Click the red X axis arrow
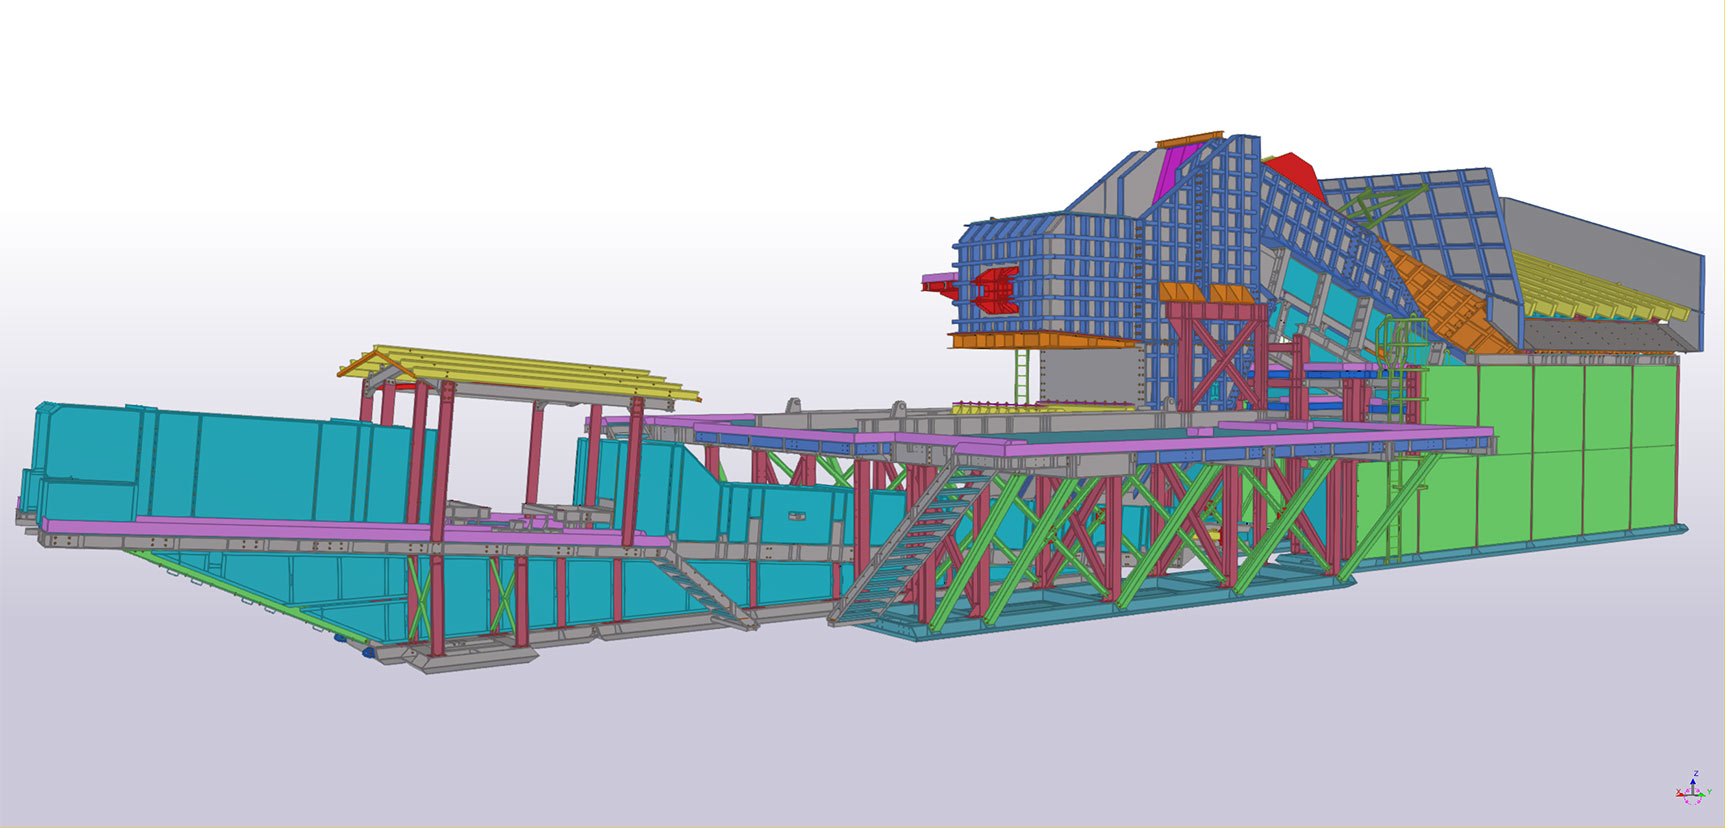1725x828 pixels. [x=1680, y=793]
